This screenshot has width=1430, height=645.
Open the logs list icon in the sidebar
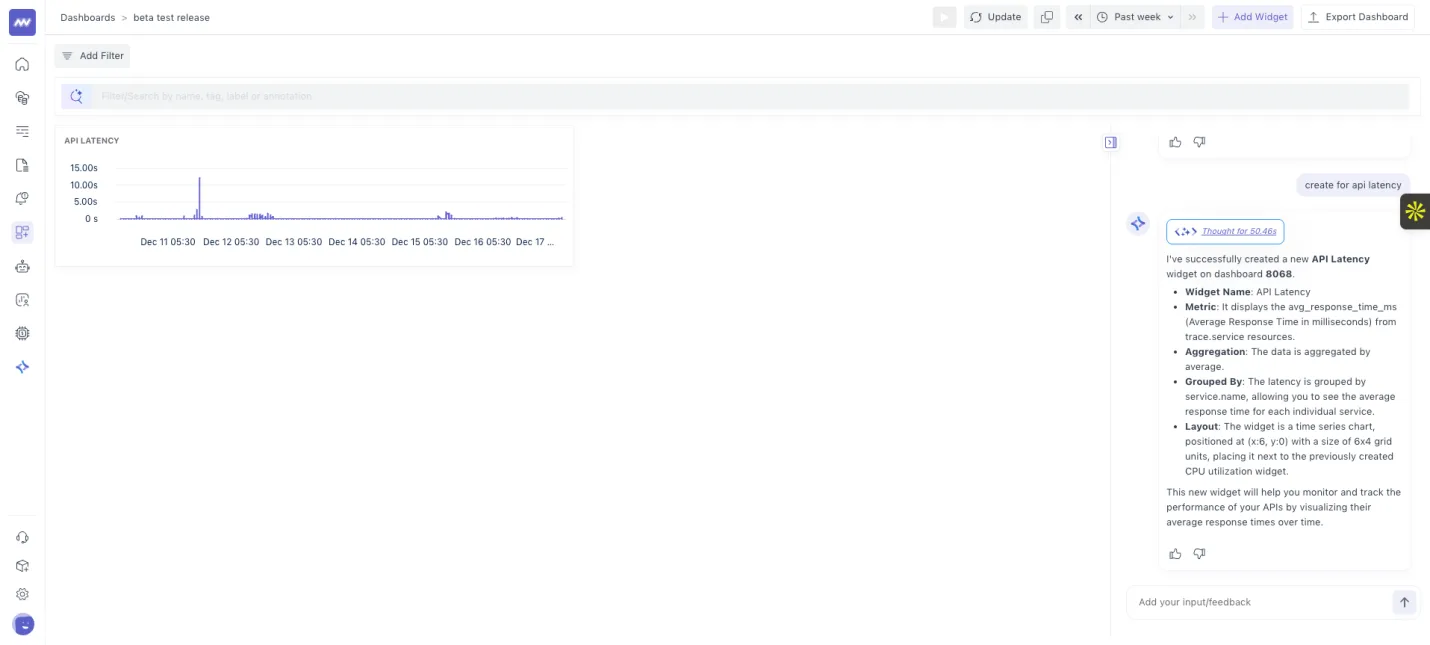[x=22, y=131]
